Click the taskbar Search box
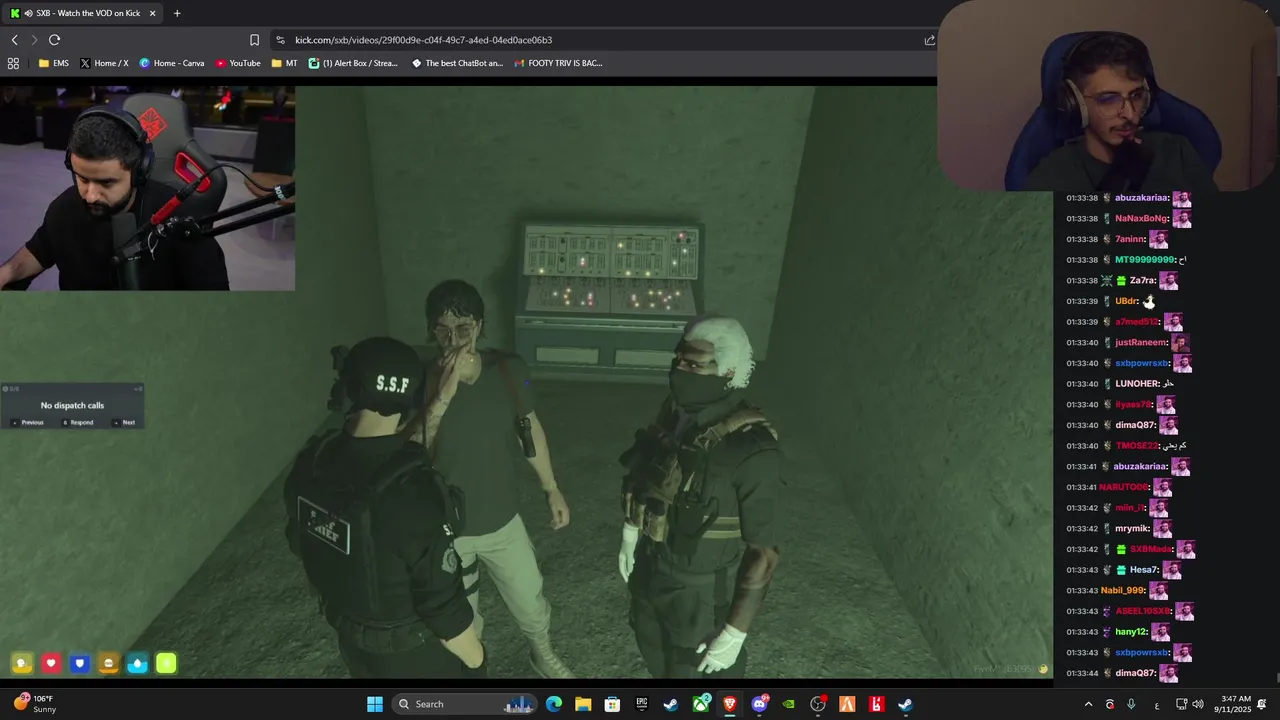 [467, 704]
